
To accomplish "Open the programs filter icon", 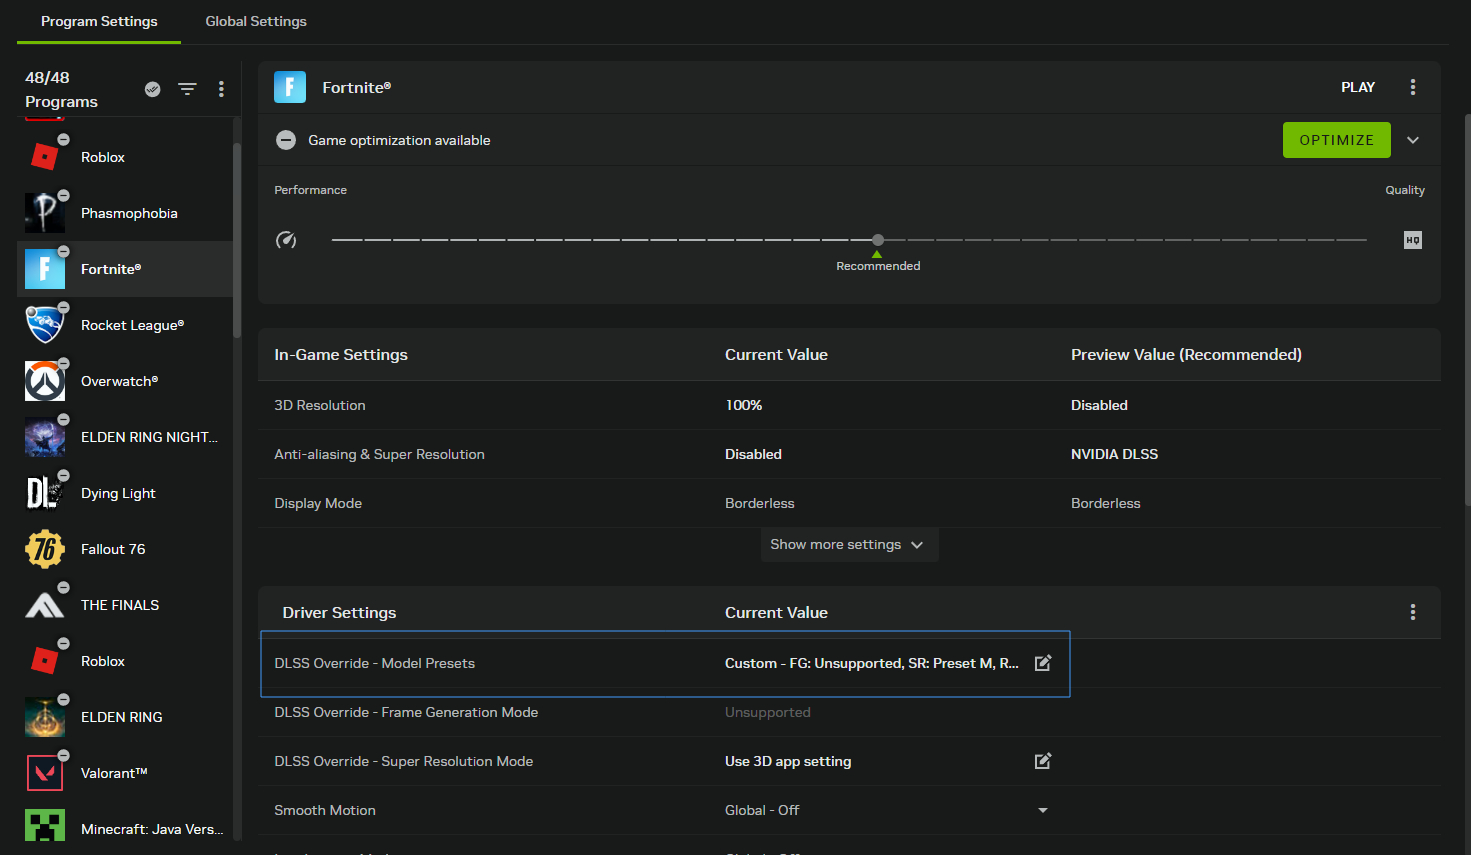I will click(187, 89).
